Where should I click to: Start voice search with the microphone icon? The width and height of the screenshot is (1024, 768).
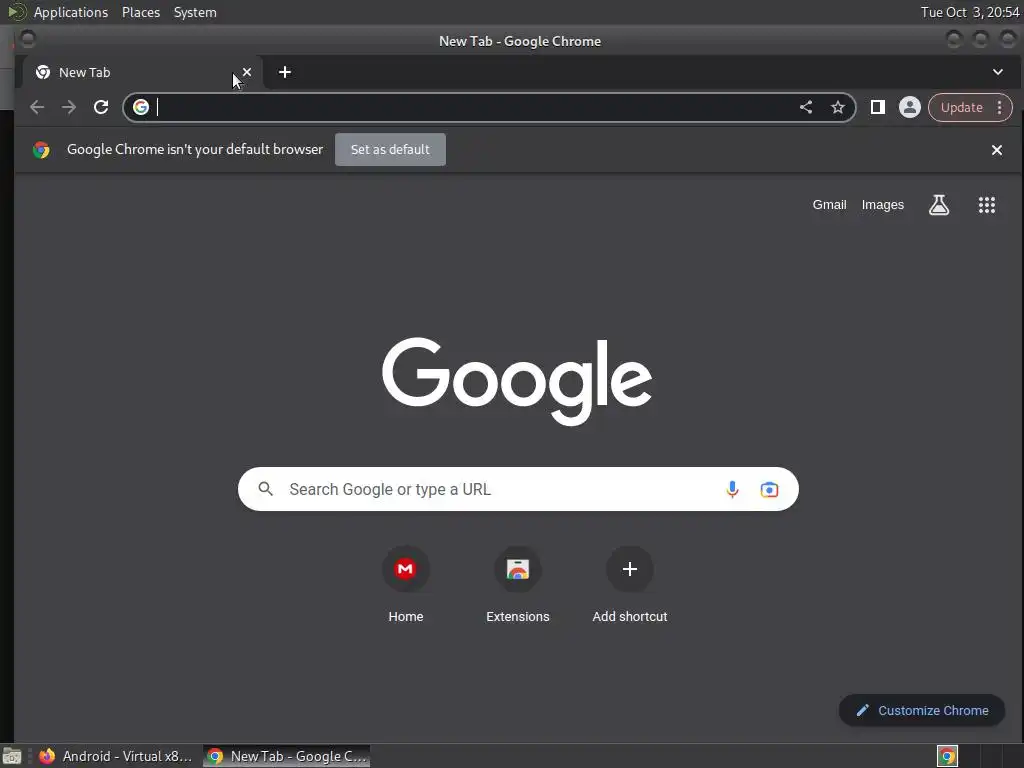(x=732, y=489)
